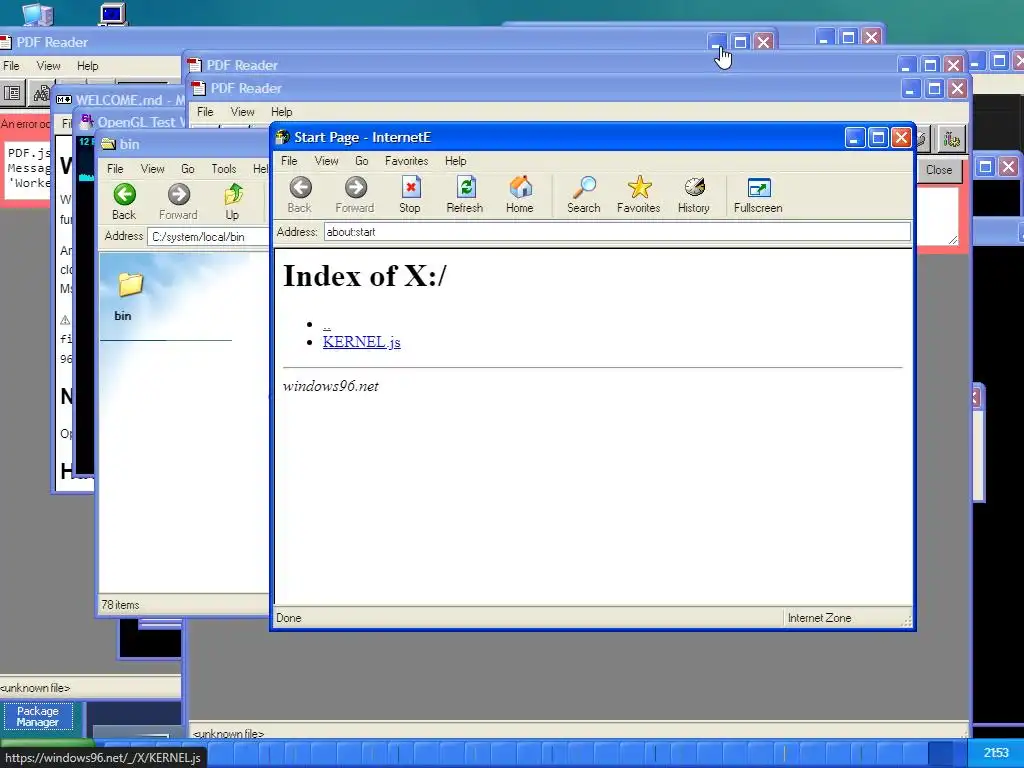Click the InternetE address field
The image size is (1024, 768).
(616, 232)
